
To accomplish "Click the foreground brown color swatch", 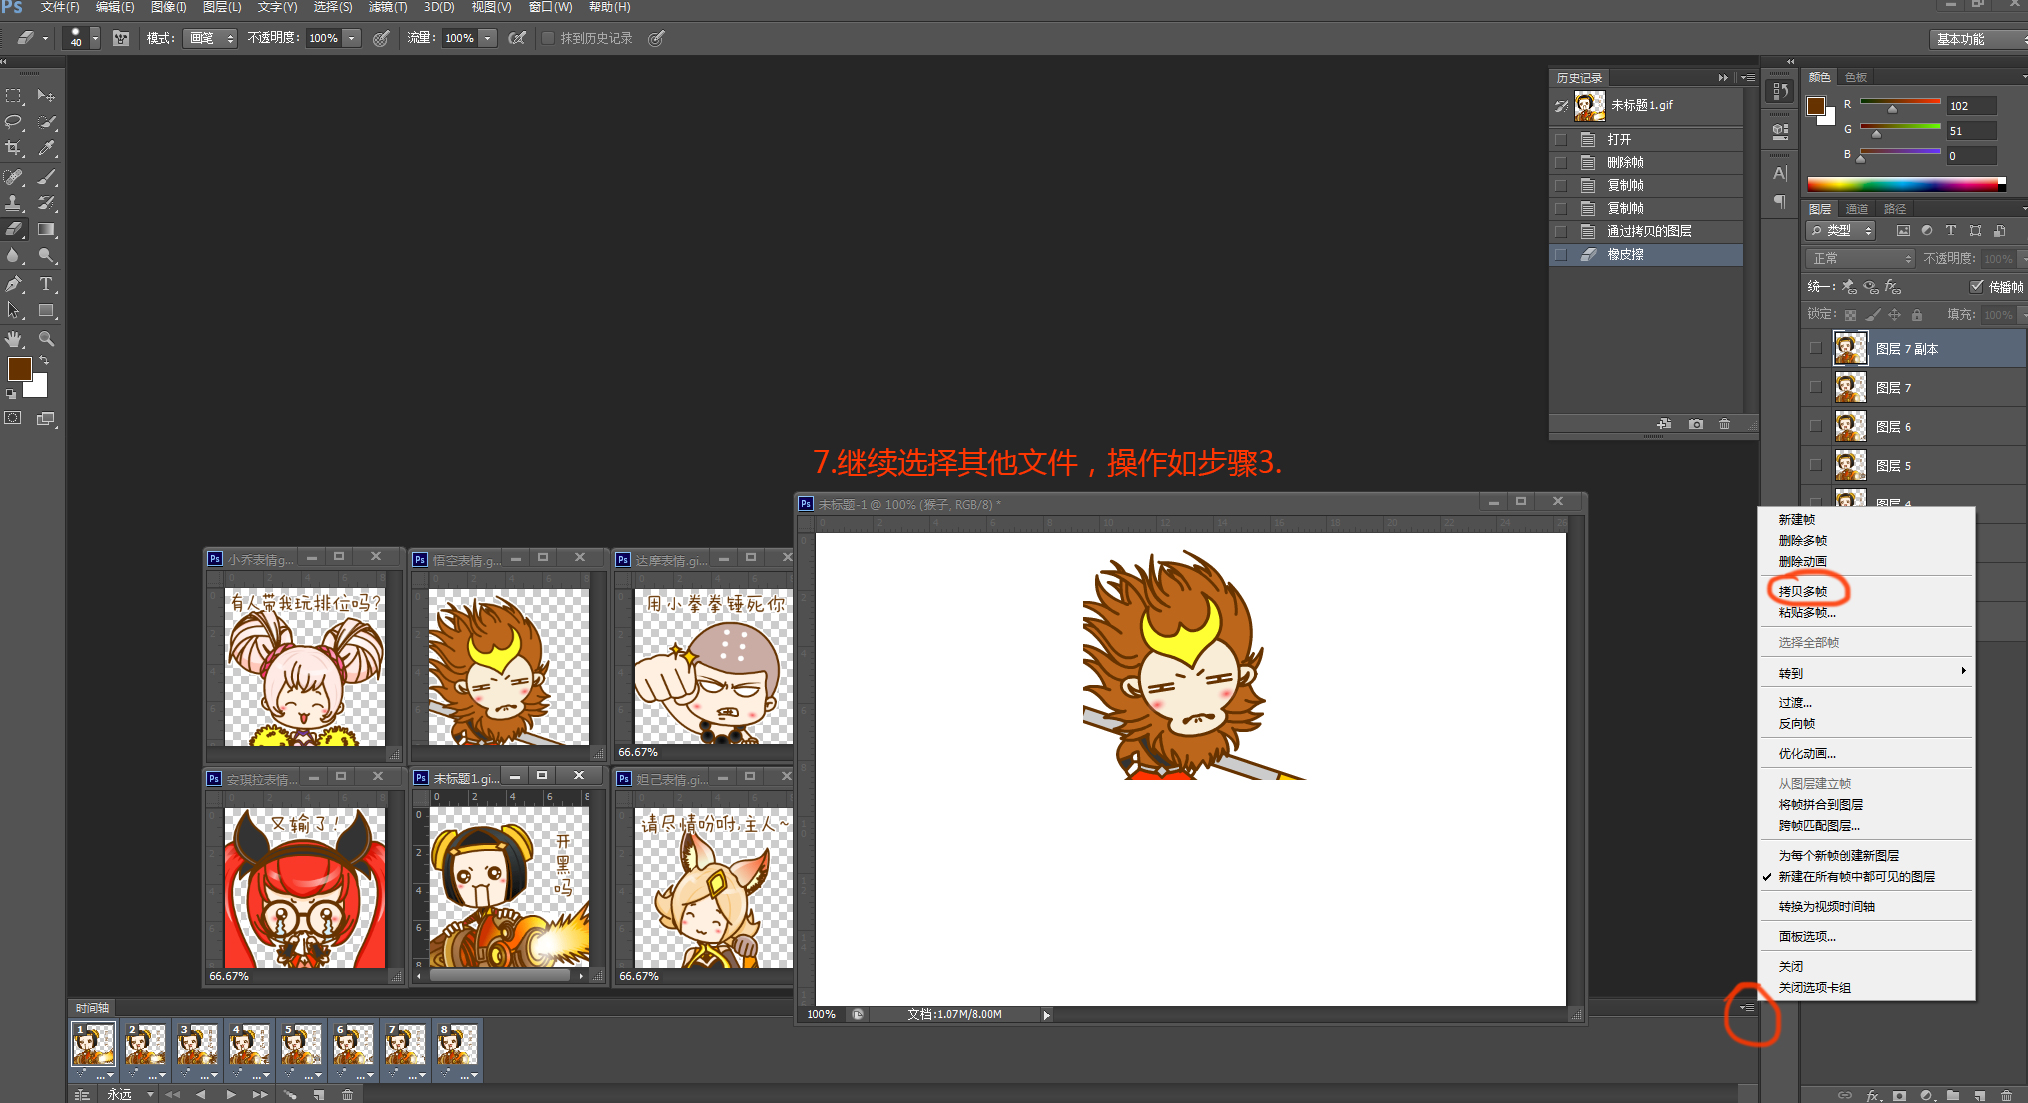I will coord(19,369).
